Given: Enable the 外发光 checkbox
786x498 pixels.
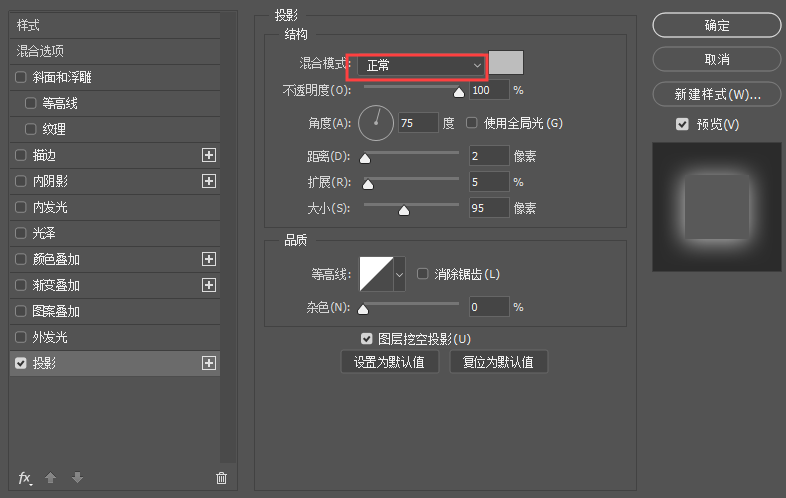Looking at the screenshot, I should click(21, 337).
